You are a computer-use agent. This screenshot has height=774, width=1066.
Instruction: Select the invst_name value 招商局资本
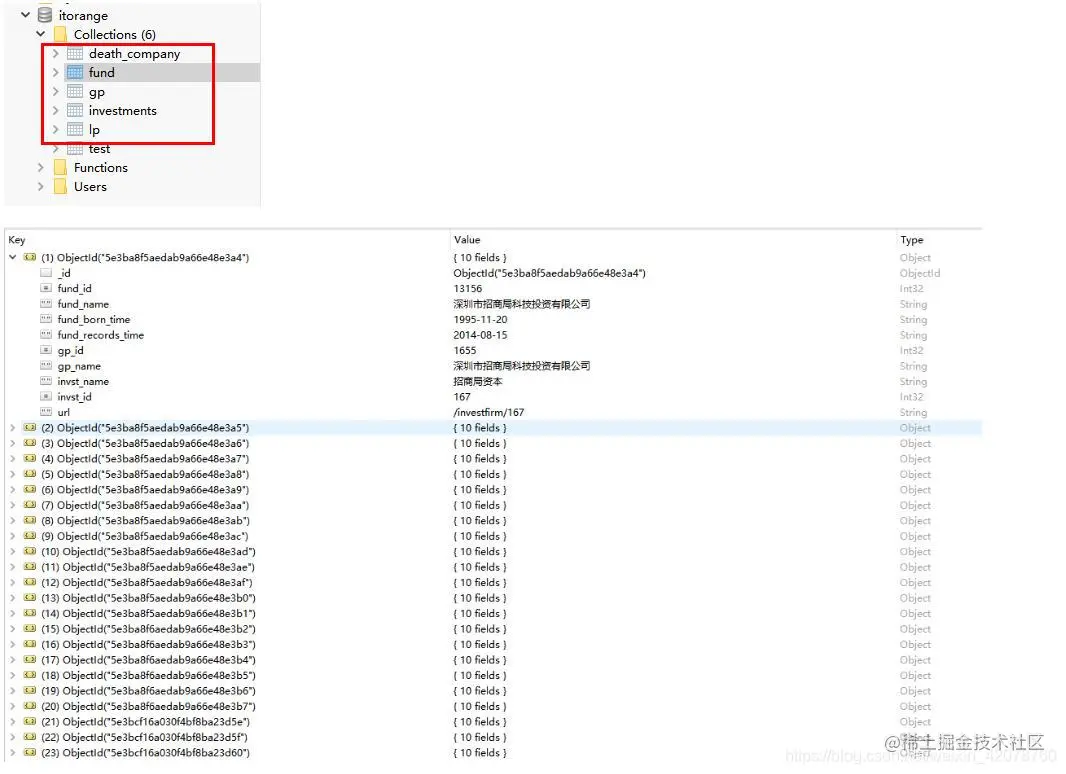tap(478, 382)
